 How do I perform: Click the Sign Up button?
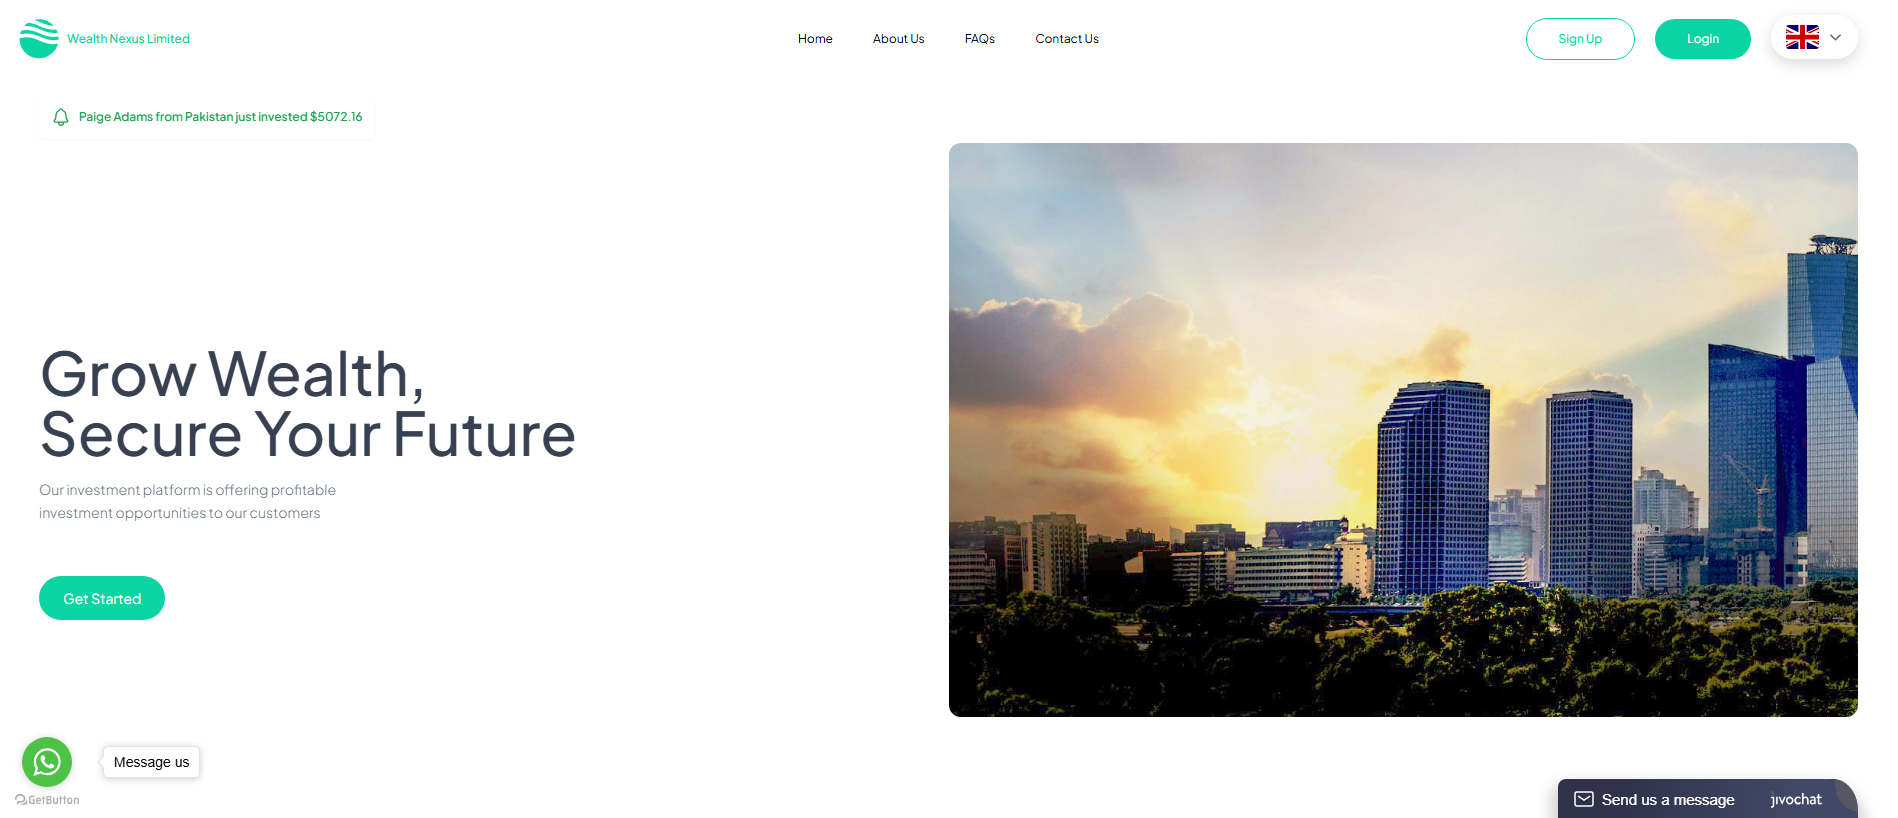pos(1580,39)
